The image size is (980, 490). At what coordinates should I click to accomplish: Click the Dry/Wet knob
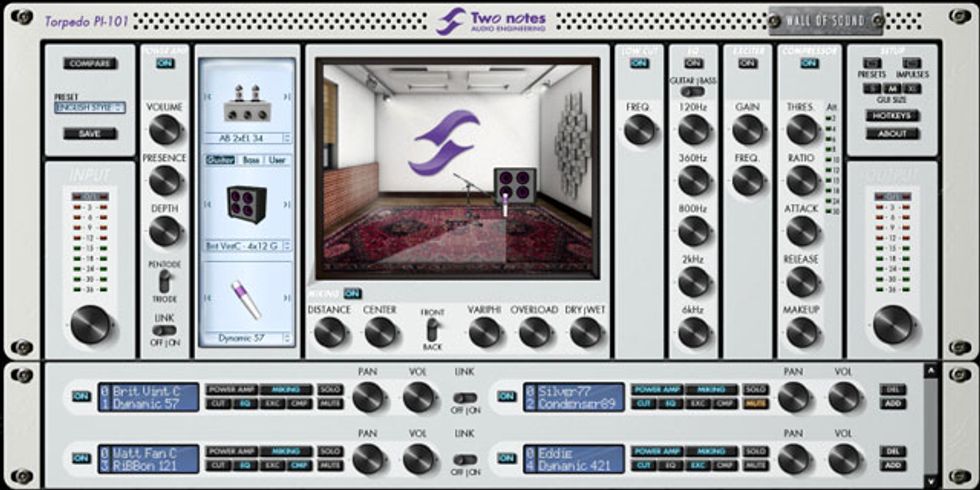click(586, 332)
